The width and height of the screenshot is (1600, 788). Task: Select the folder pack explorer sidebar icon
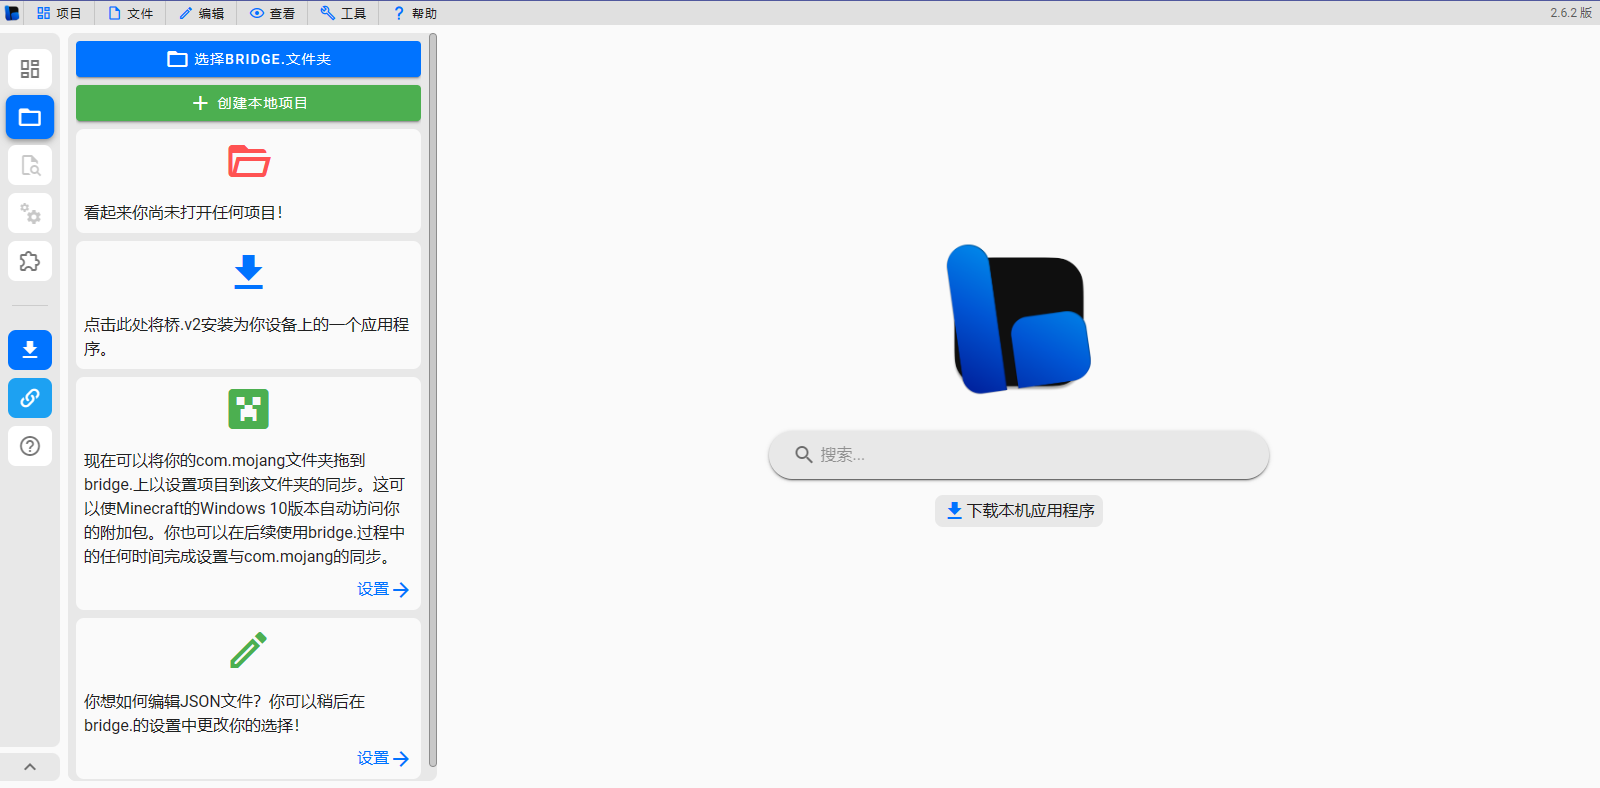30,117
